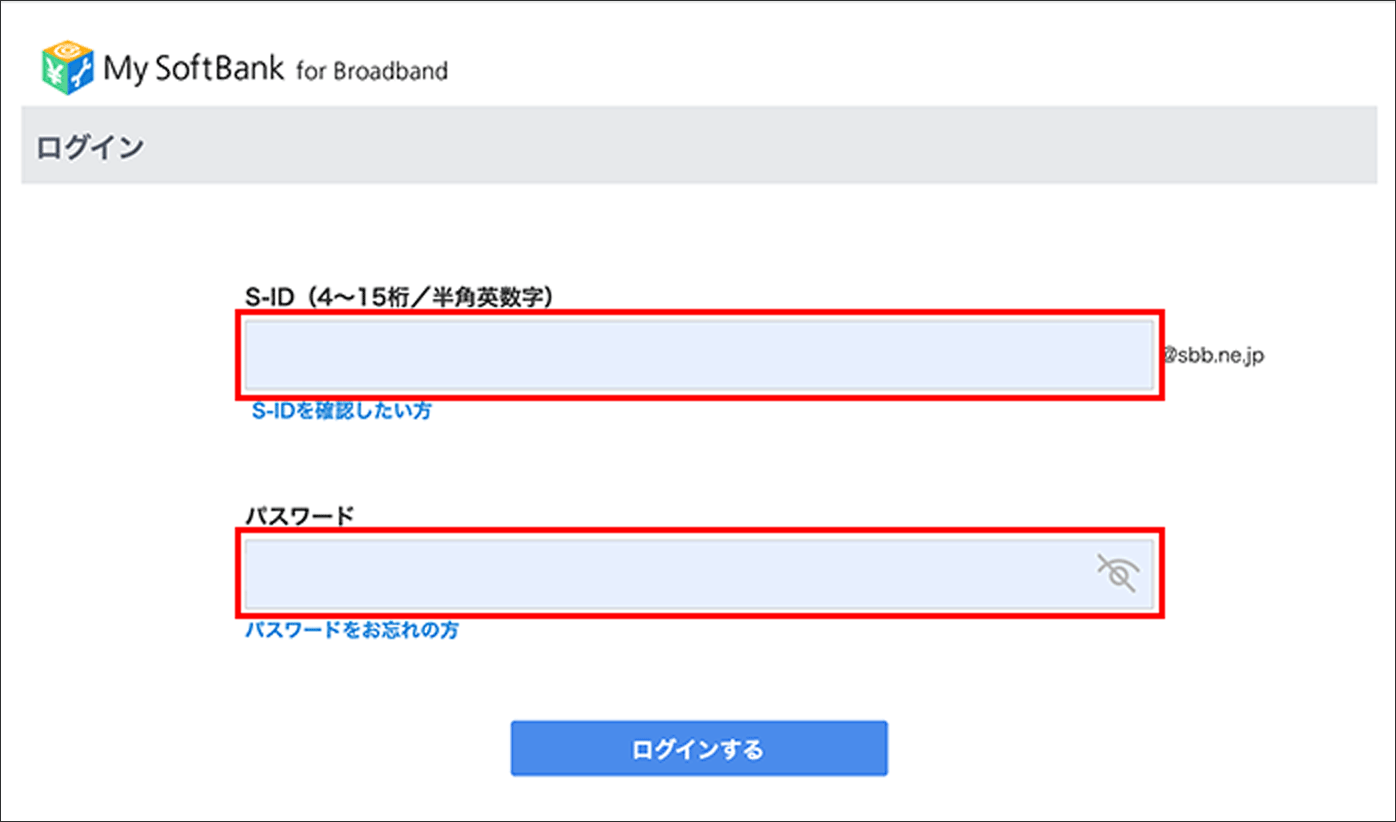Click the "for Broadband" text in the header
The height and width of the screenshot is (822, 1396).
(x=372, y=72)
